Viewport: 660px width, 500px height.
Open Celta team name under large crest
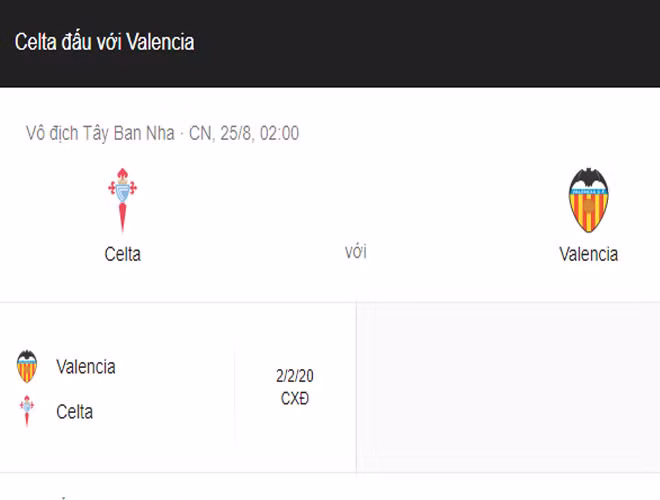tap(122, 254)
